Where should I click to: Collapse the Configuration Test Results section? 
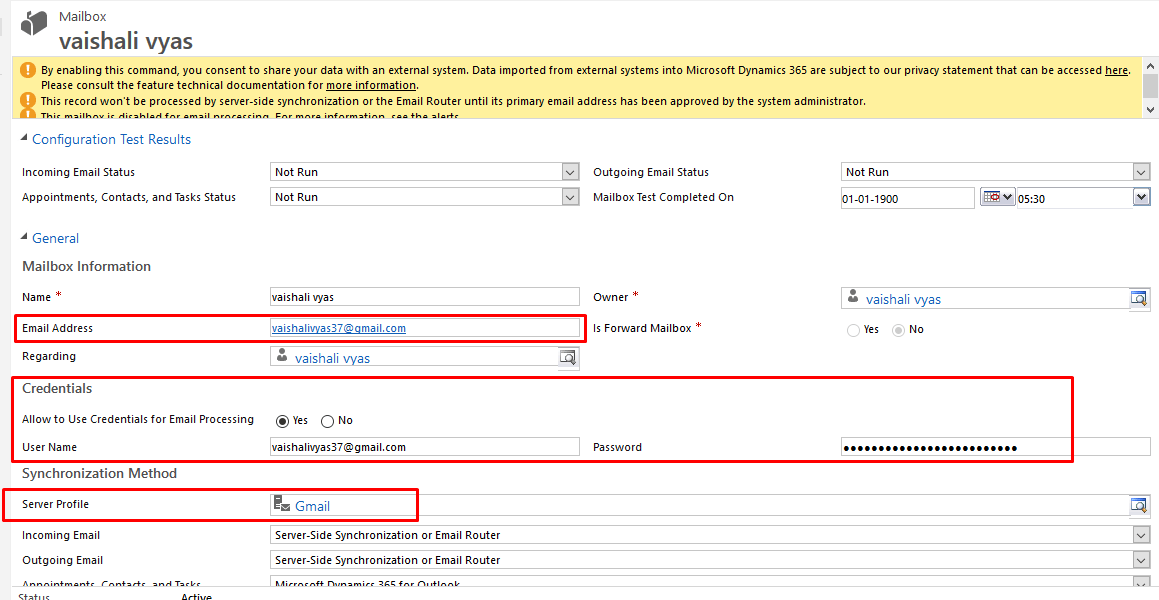click(x=25, y=140)
